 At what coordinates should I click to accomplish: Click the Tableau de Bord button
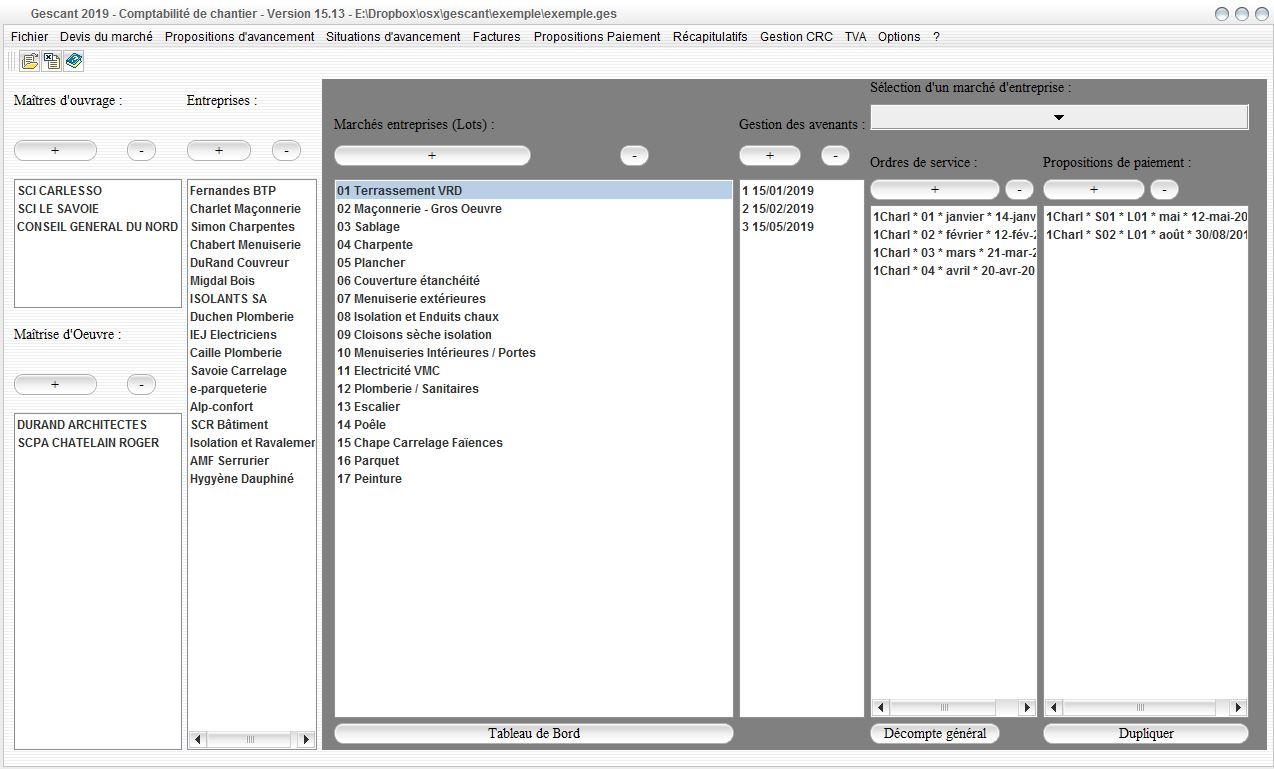[534, 733]
